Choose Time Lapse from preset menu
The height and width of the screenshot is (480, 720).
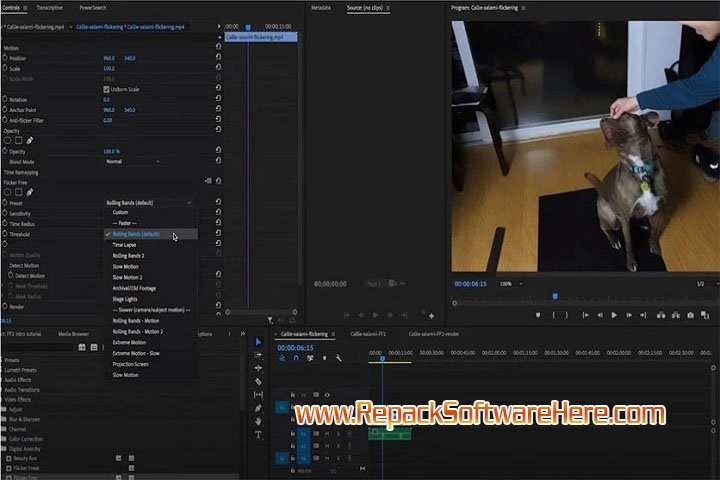click(124, 245)
